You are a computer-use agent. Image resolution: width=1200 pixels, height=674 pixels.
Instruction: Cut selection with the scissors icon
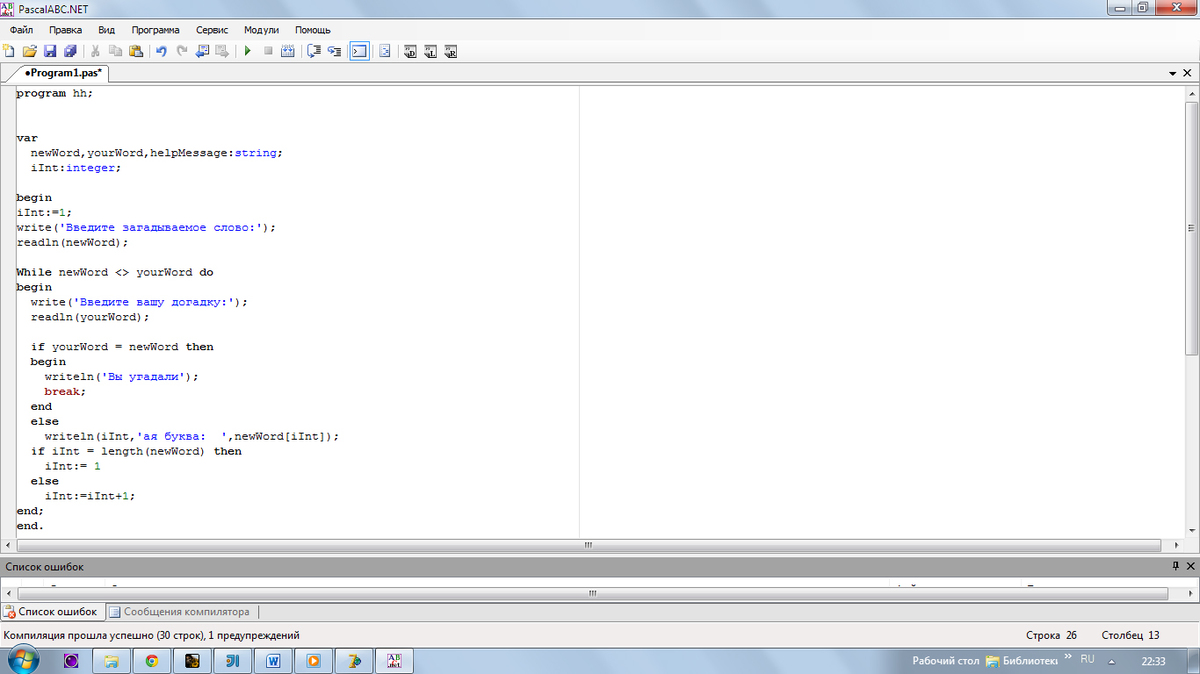(96, 51)
